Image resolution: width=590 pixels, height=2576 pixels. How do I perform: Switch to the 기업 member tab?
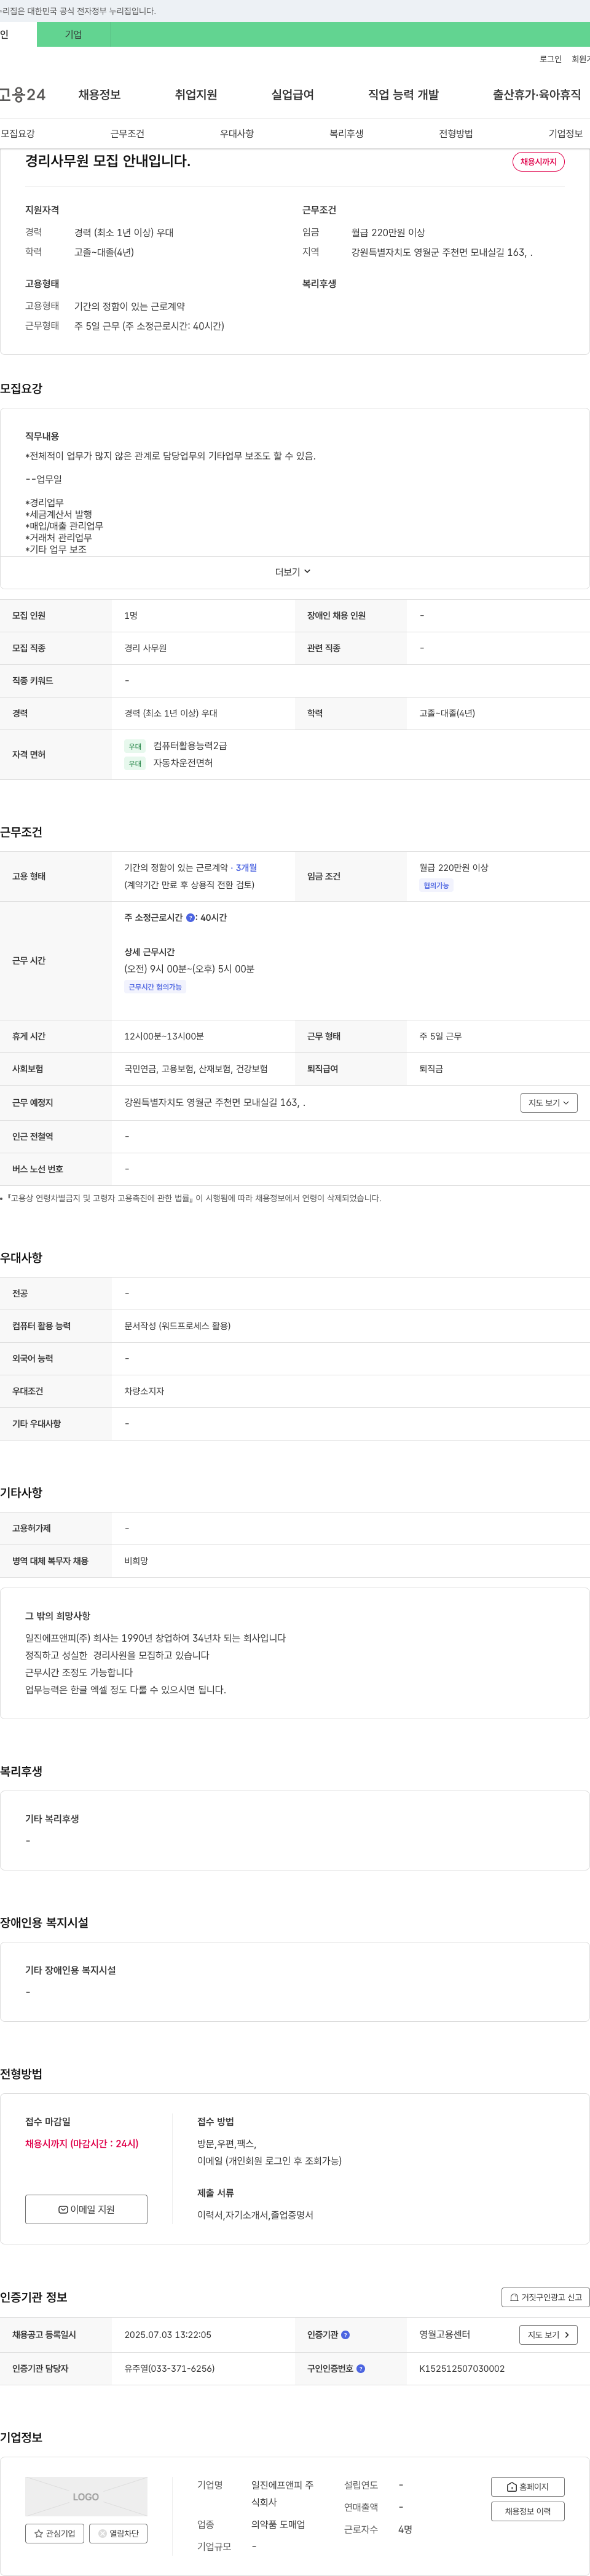click(x=73, y=34)
